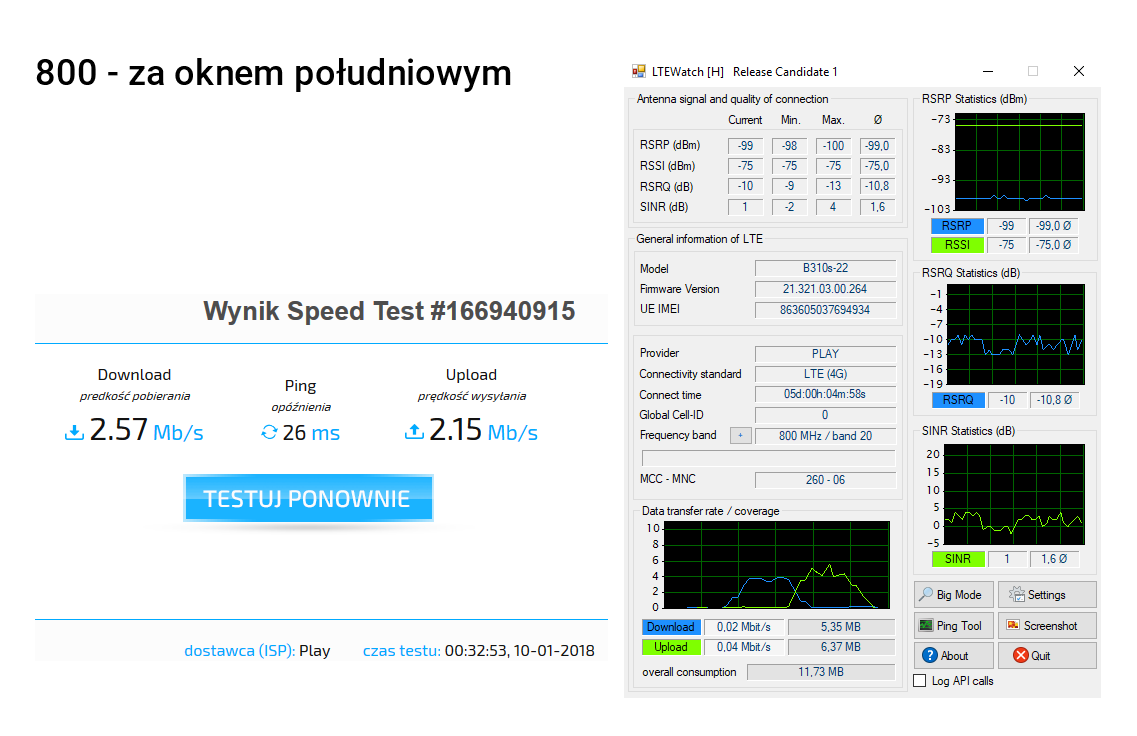Image resolution: width=1137 pixels, height=736 pixels.
Task: Click the LTEWatch title bar app icon
Action: click(x=639, y=71)
